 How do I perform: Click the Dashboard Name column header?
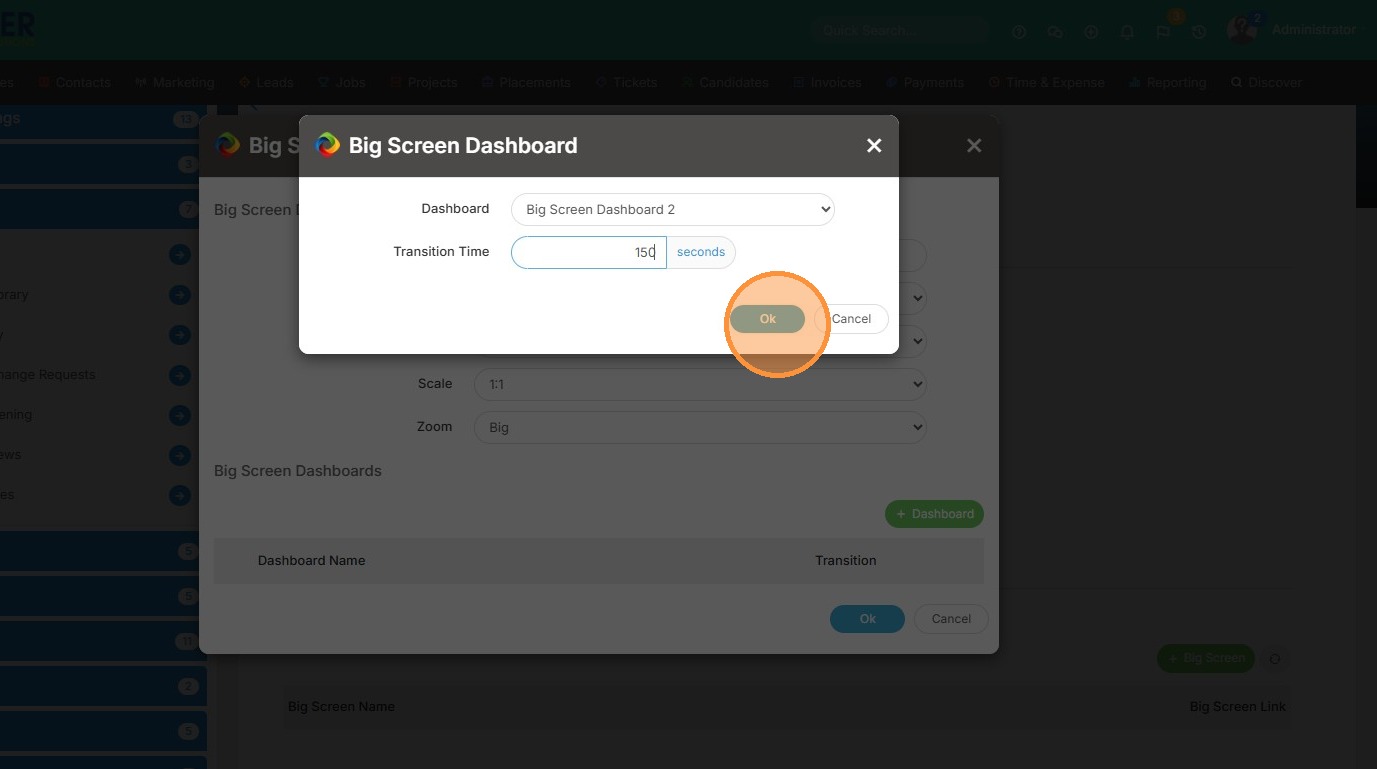(x=311, y=560)
